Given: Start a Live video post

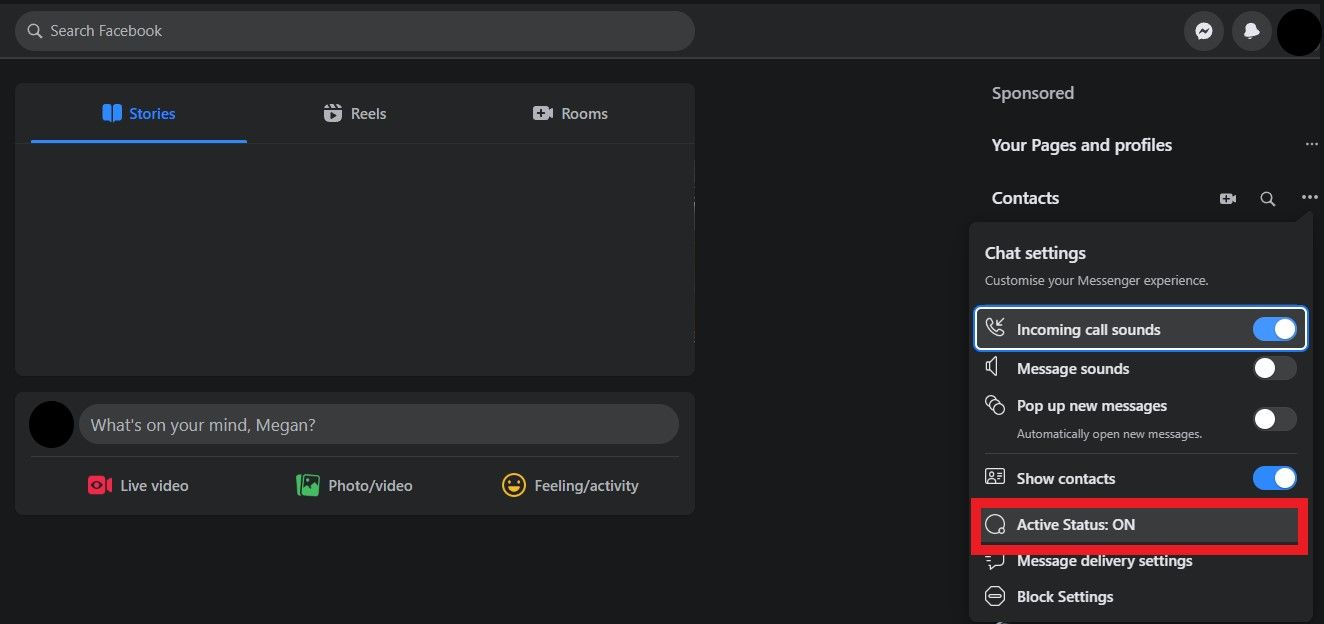Looking at the screenshot, I should tap(139, 486).
